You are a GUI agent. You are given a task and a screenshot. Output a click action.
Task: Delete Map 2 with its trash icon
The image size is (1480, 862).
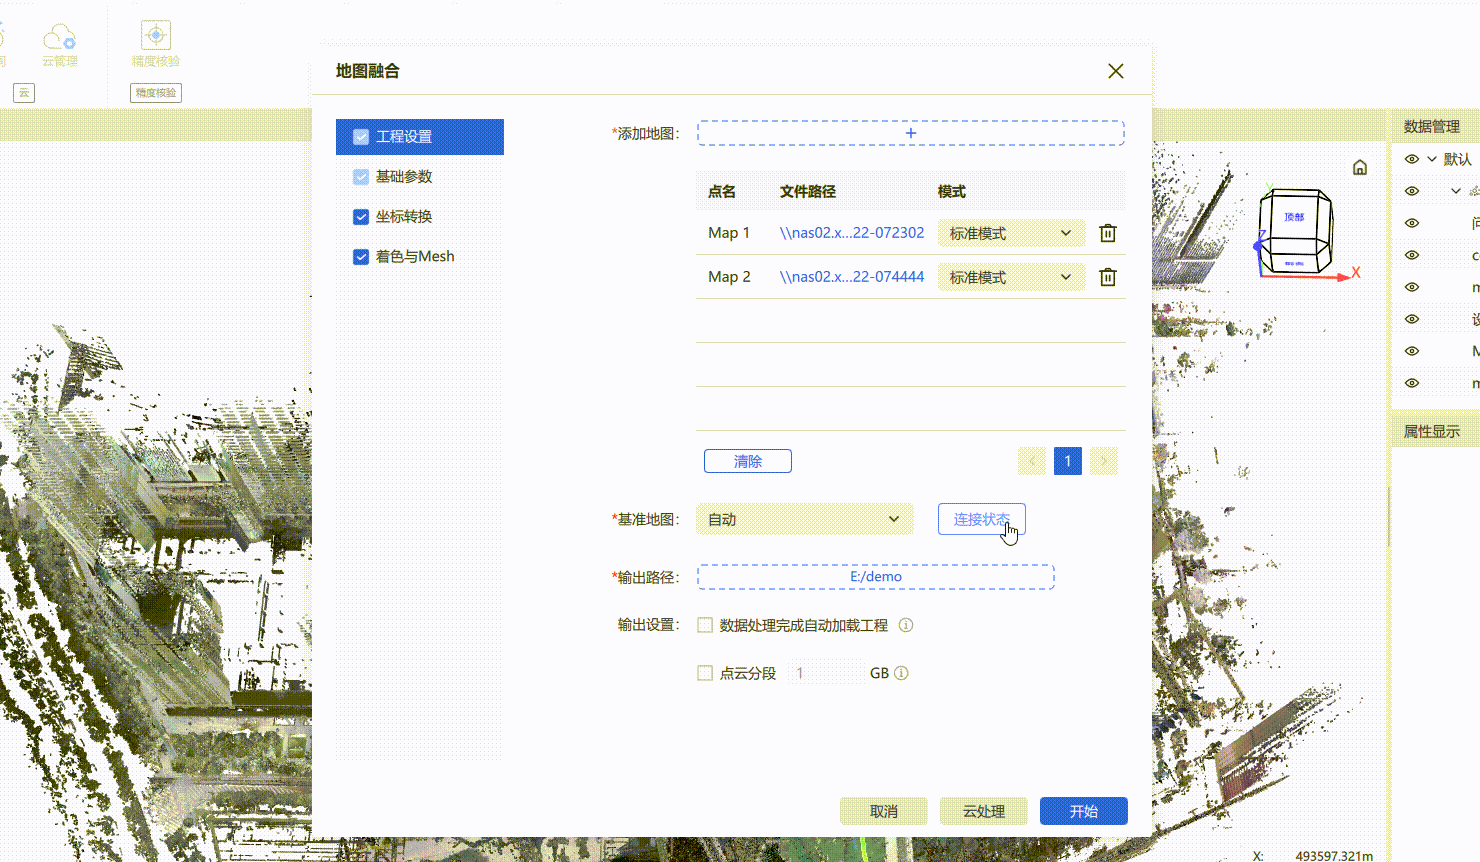click(1108, 277)
